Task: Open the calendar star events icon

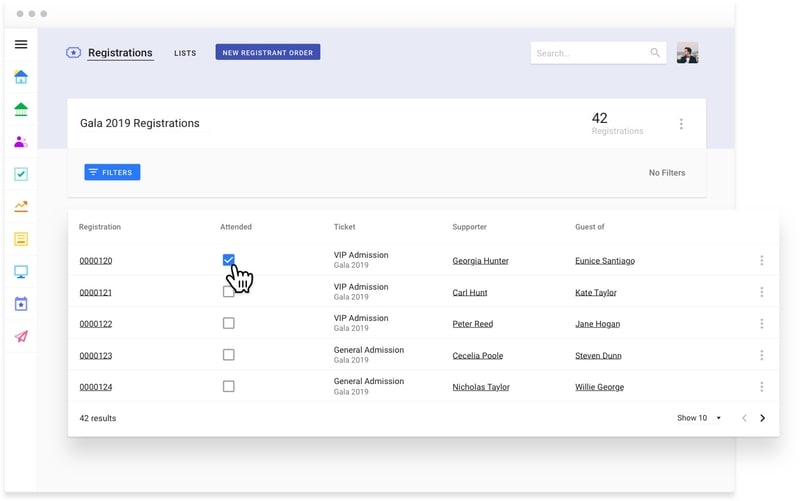Action: click(21, 304)
